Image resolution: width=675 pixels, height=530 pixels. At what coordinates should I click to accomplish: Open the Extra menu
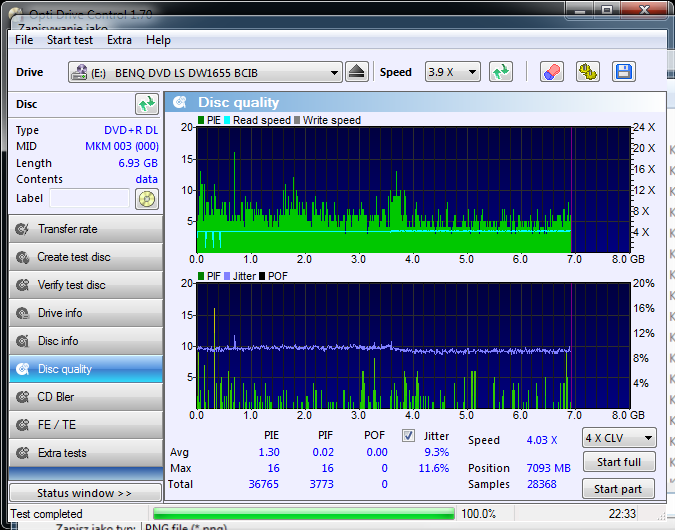click(119, 40)
